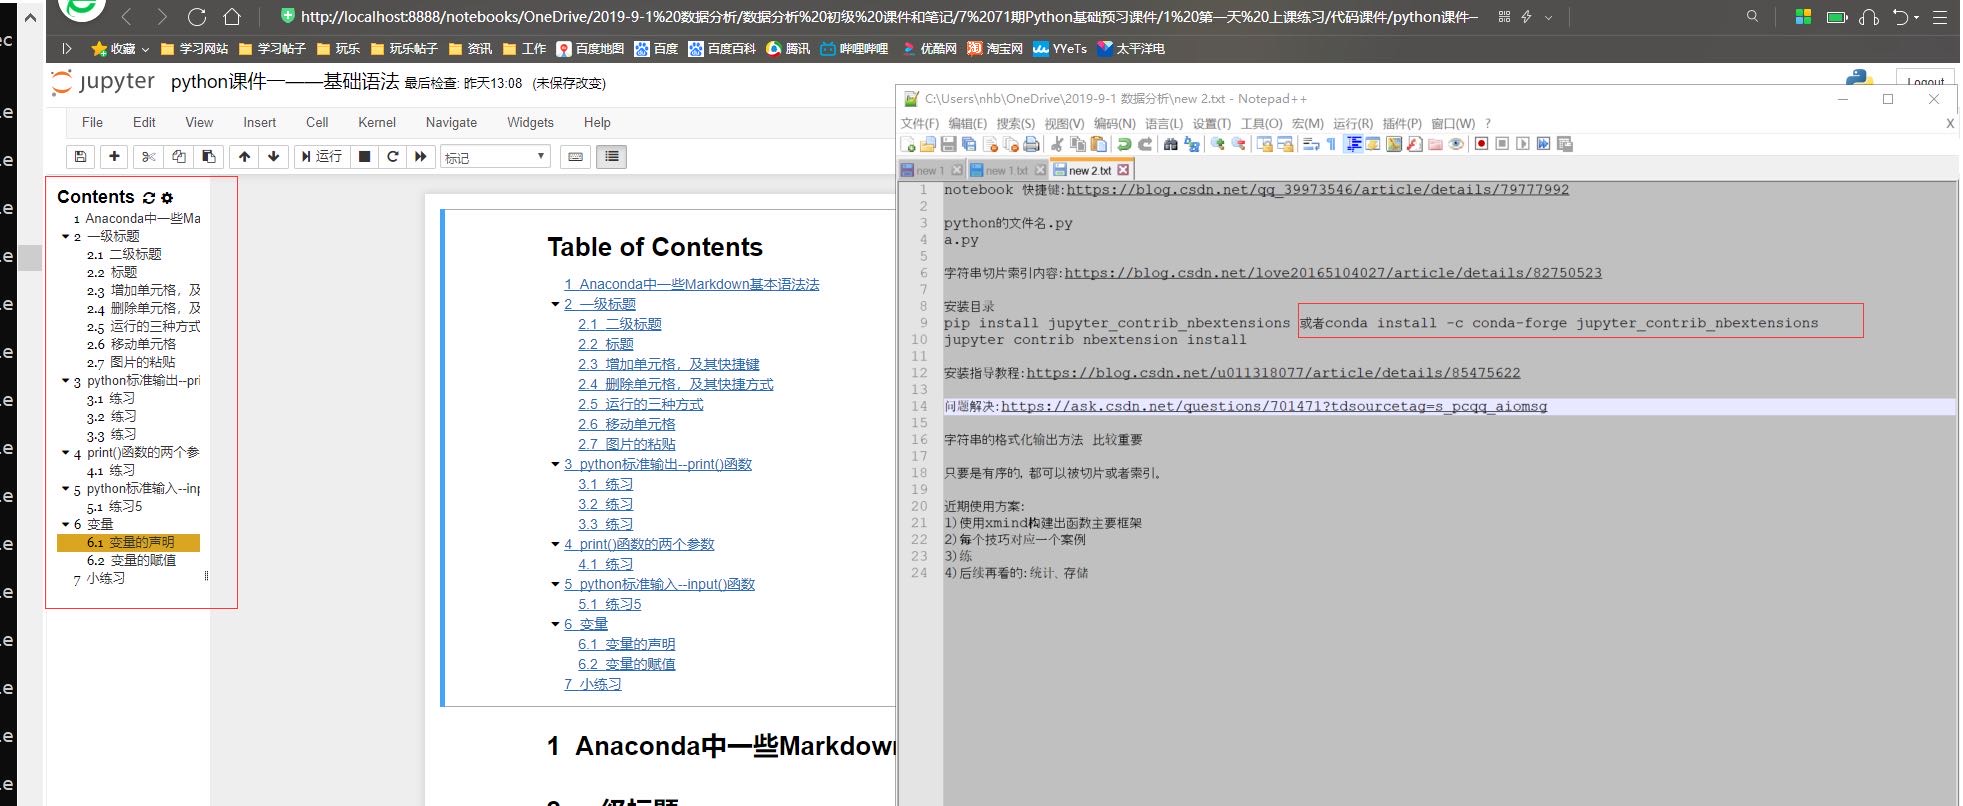Open the command palette keyboard icon
1963x806 pixels.
pyautogui.click(x=575, y=156)
